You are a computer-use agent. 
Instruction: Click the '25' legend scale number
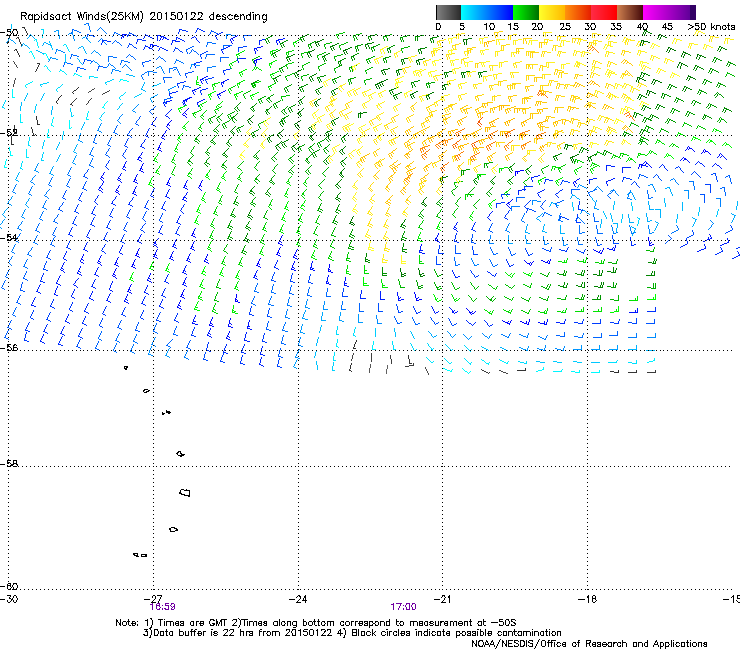(x=565, y=27)
